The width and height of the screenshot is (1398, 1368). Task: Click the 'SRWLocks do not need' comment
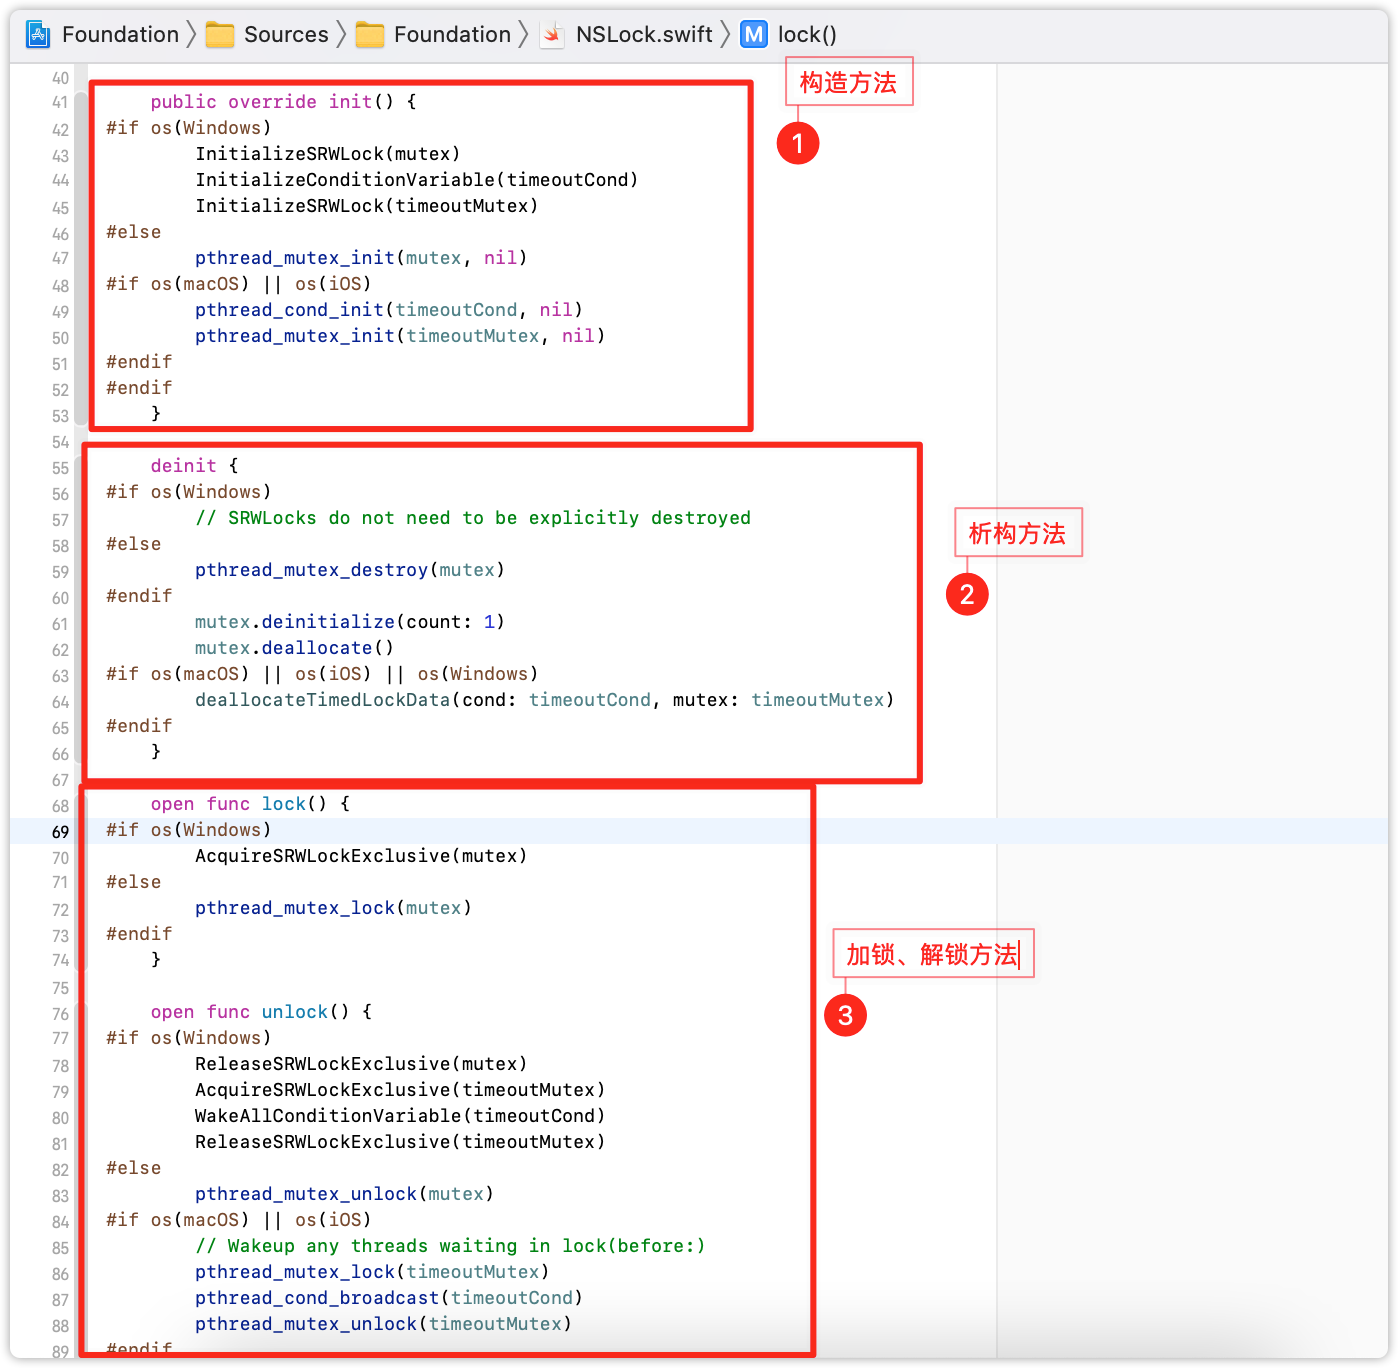473,518
